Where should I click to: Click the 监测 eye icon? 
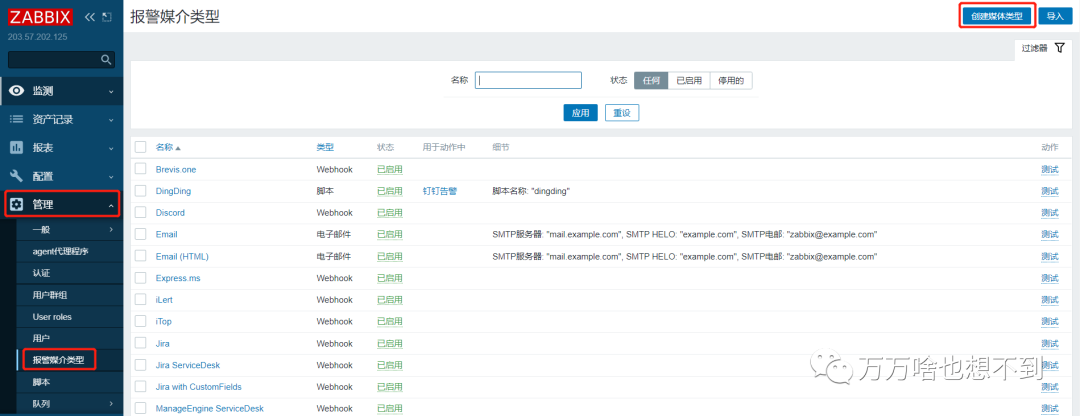click(17, 91)
